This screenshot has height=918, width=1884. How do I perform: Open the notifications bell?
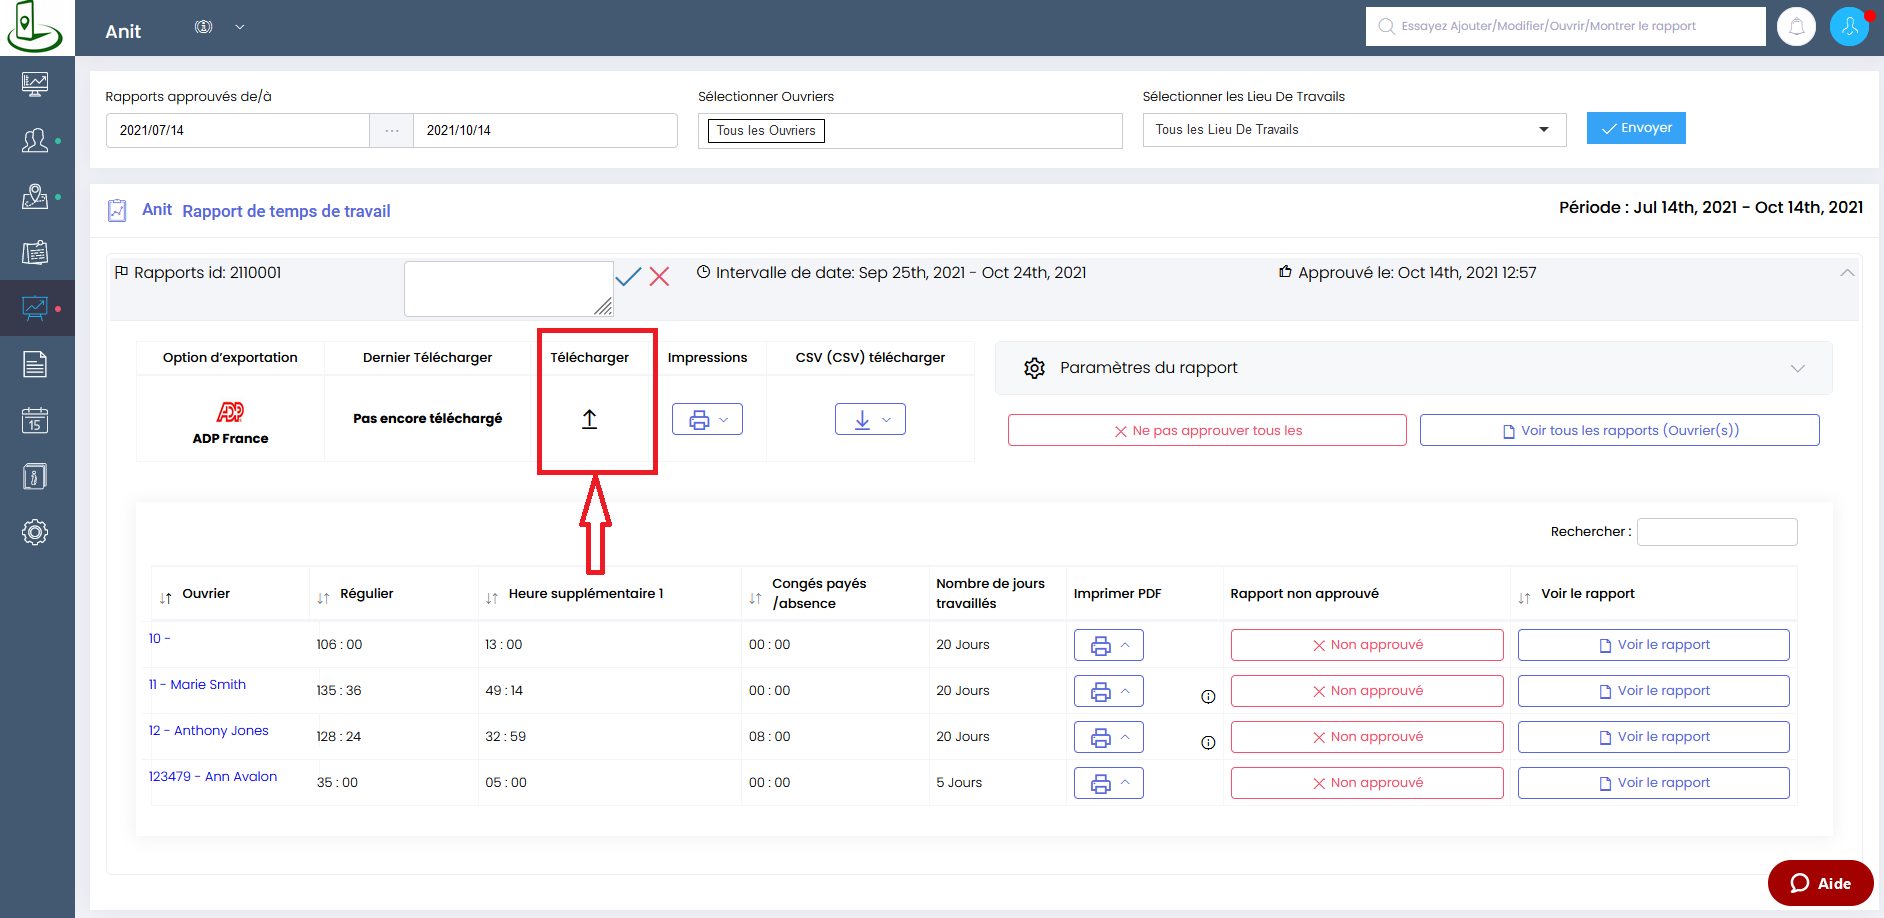tap(1796, 27)
